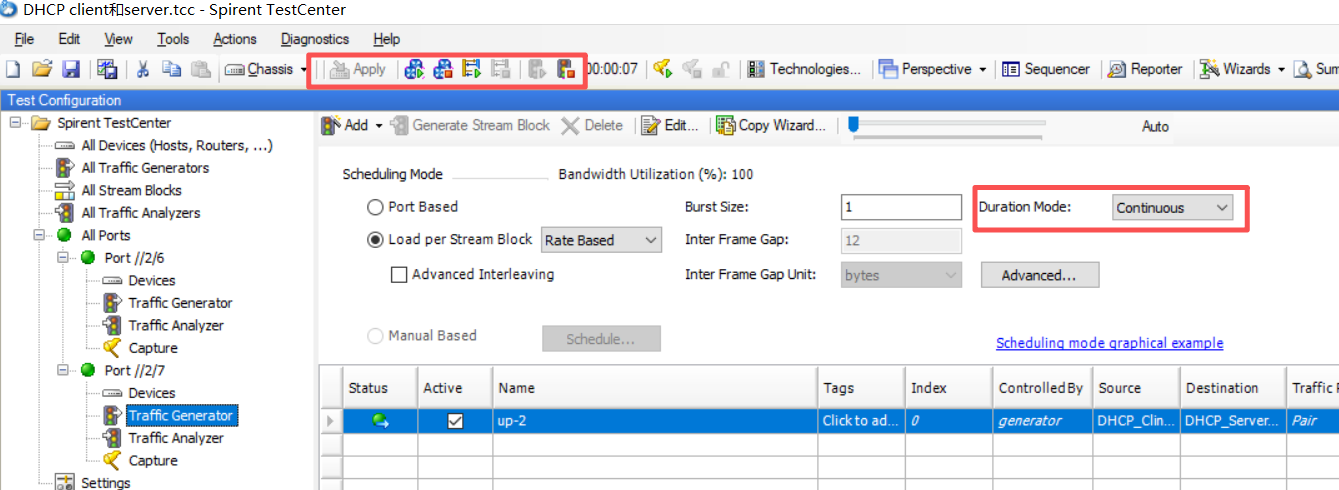Screen dimensions: 1339x490
Task: Click the greyed lock icon in toolbar
Action: 720,69
